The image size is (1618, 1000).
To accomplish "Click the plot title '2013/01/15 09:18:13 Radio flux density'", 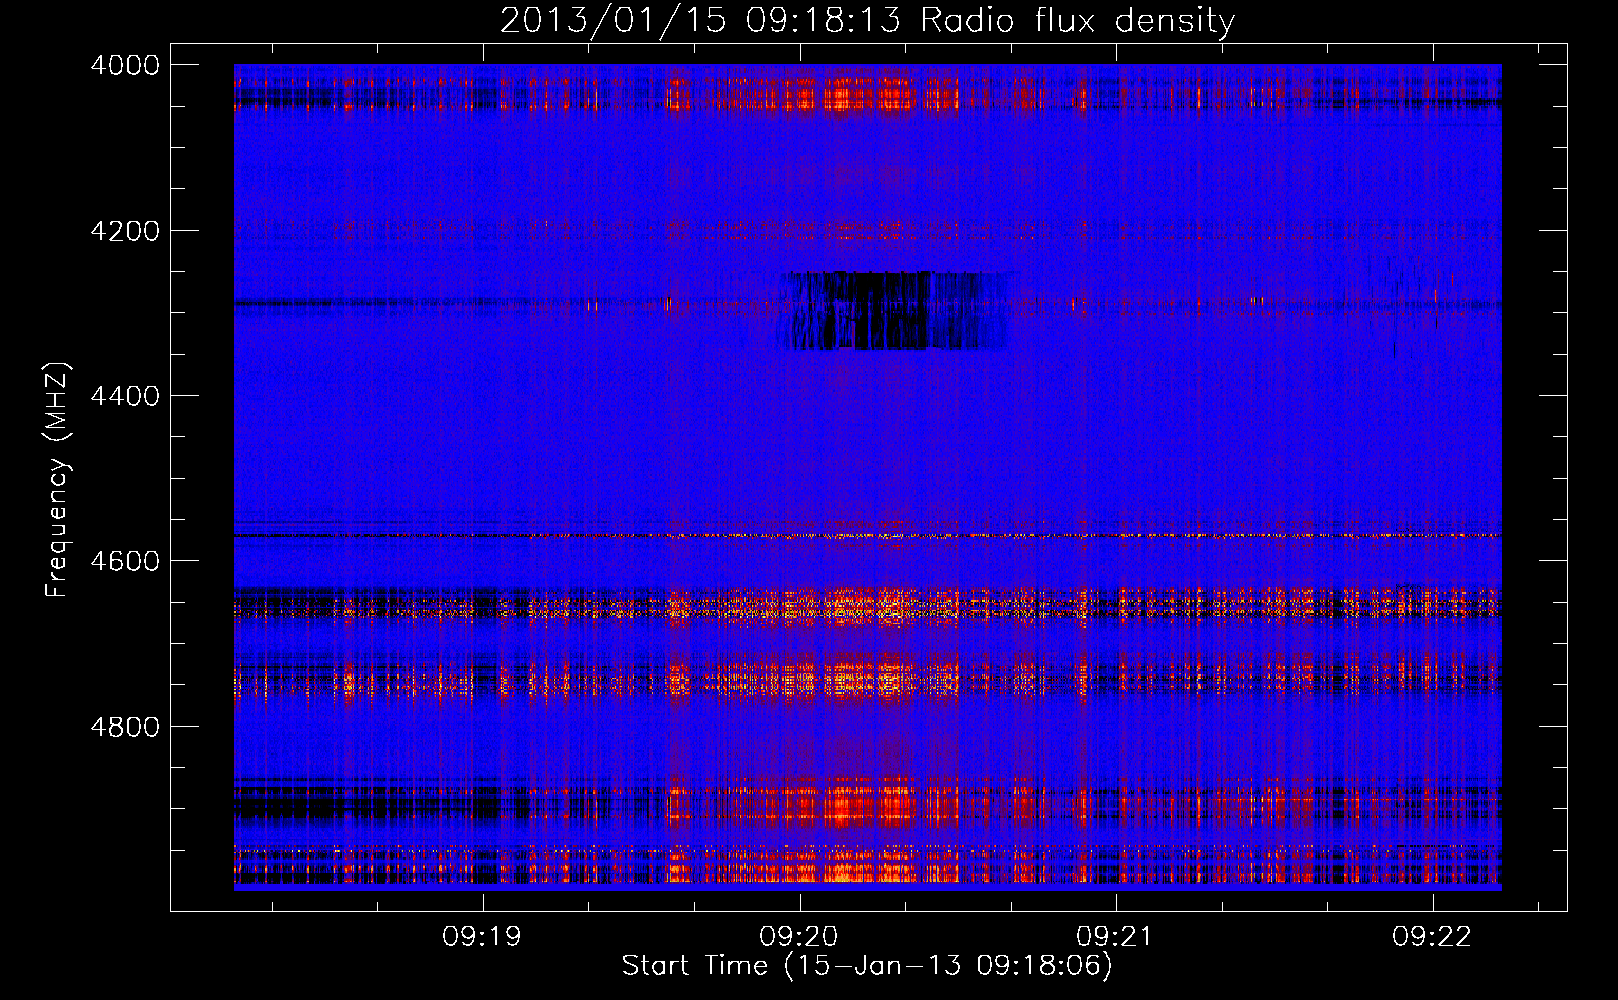I will tap(867, 20).
